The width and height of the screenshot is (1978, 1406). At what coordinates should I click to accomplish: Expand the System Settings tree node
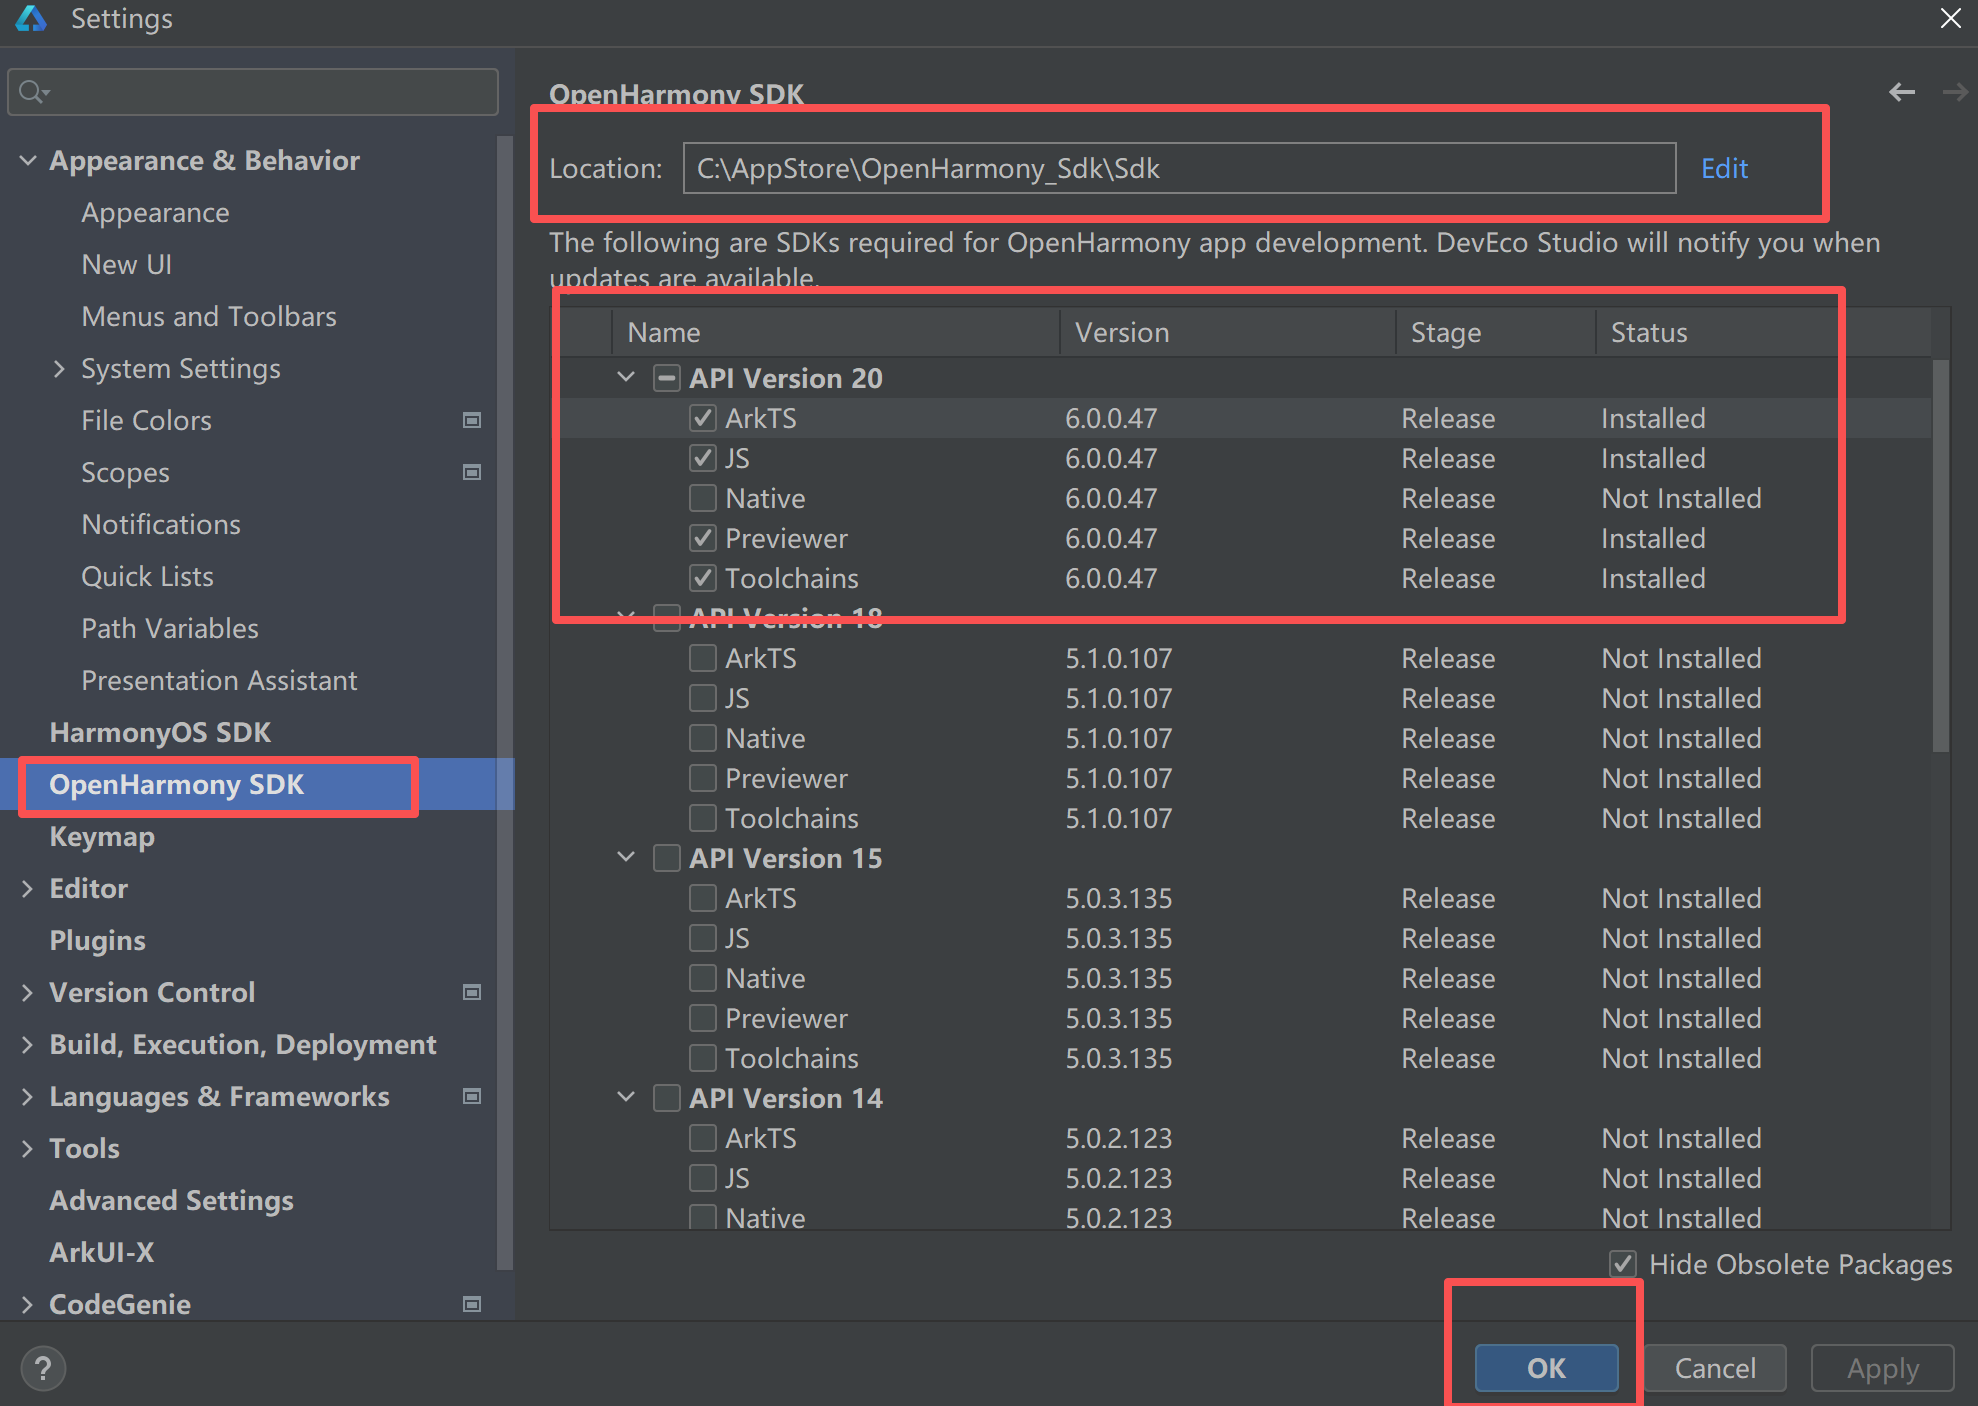point(59,369)
